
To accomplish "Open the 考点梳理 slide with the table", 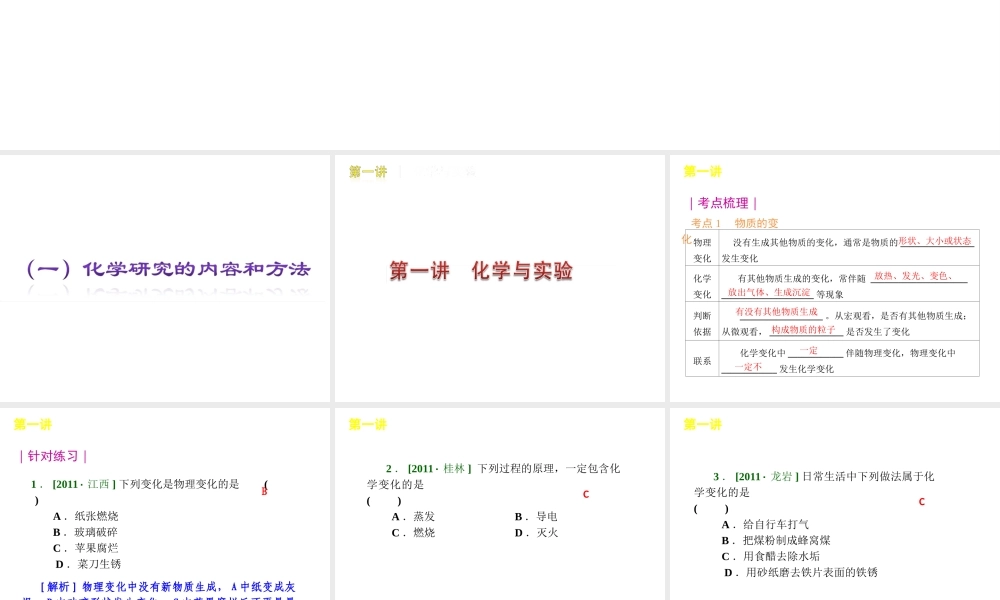I will tap(835, 278).
